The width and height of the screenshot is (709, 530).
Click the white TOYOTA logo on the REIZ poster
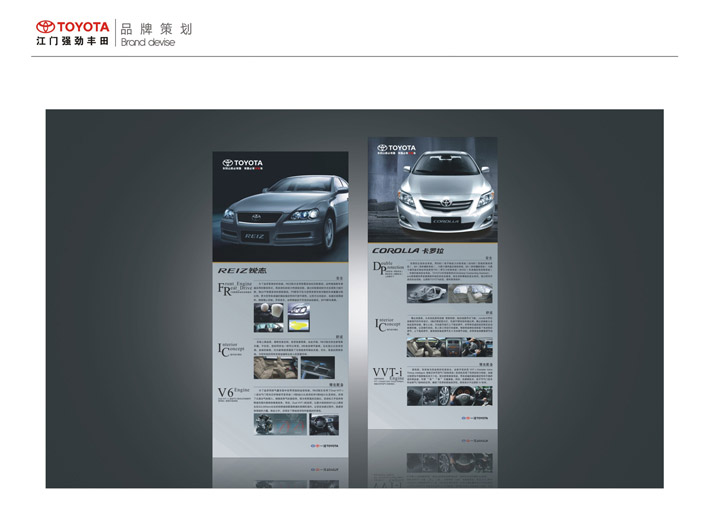coord(242,163)
